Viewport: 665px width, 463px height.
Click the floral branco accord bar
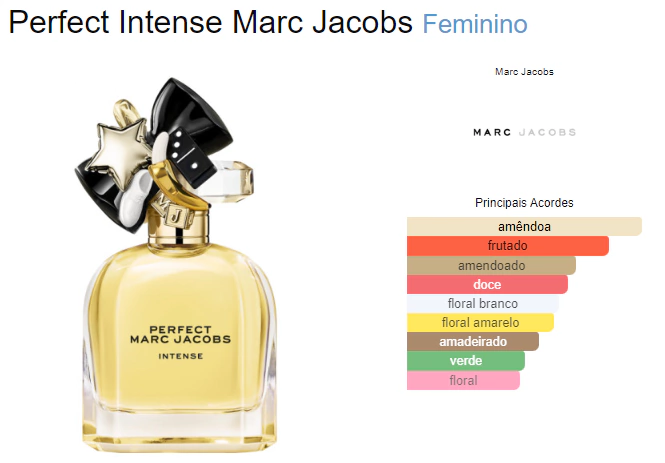tap(483, 304)
